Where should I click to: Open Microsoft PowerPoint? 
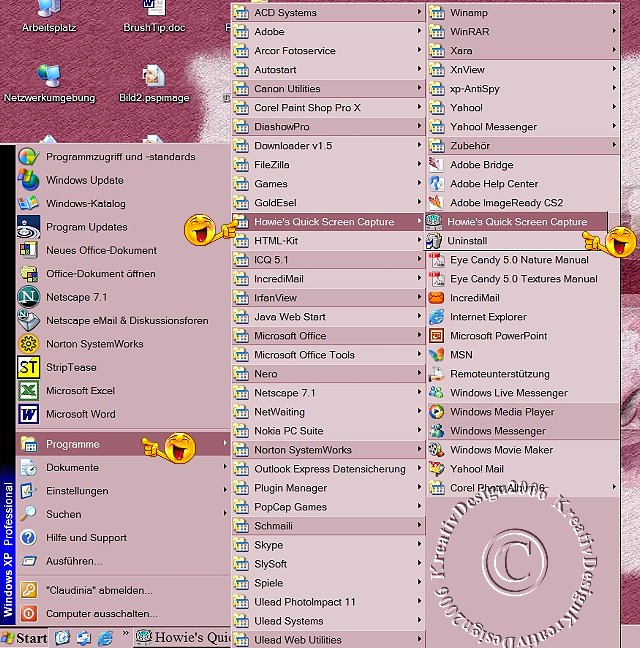click(523, 336)
